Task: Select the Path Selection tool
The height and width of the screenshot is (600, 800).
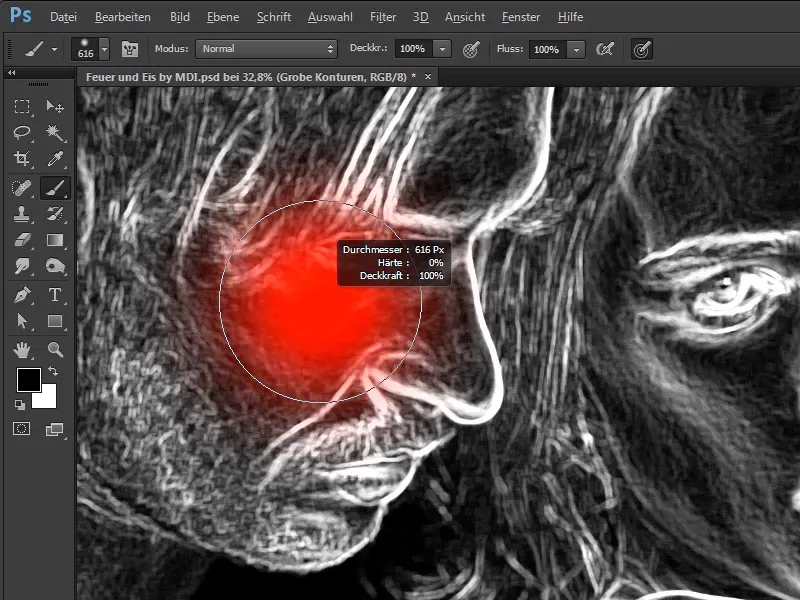Action: point(21,321)
